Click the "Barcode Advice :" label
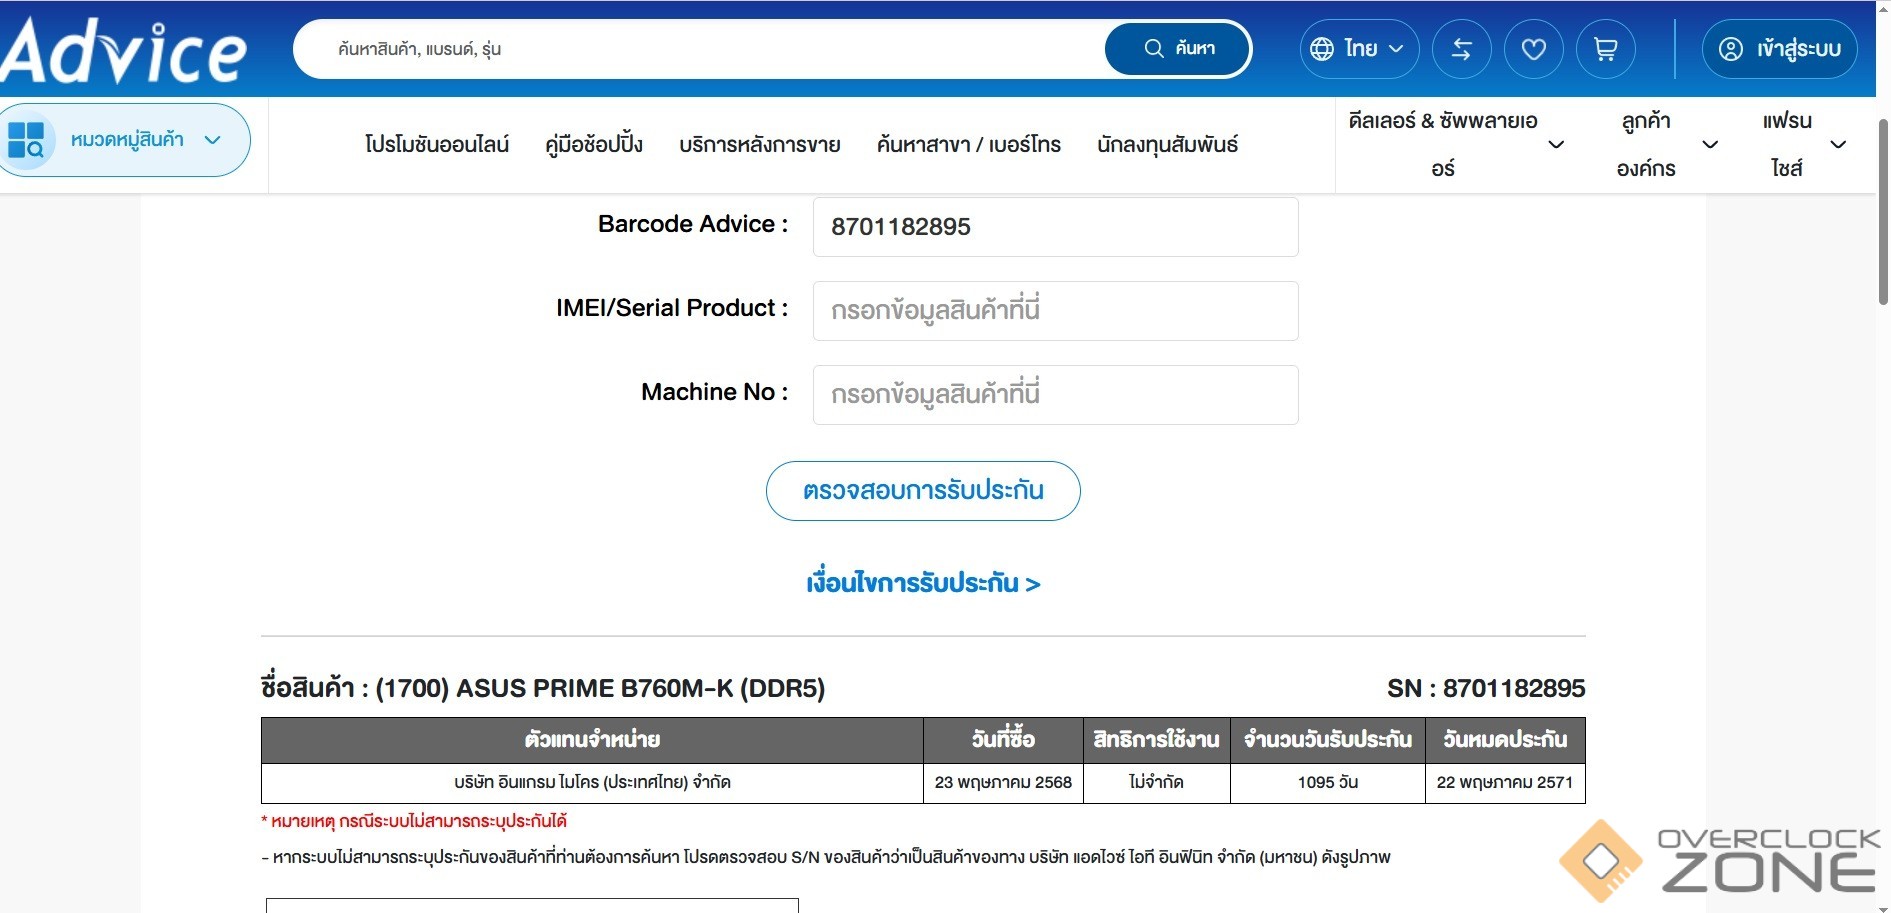1891x913 pixels. click(693, 224)
